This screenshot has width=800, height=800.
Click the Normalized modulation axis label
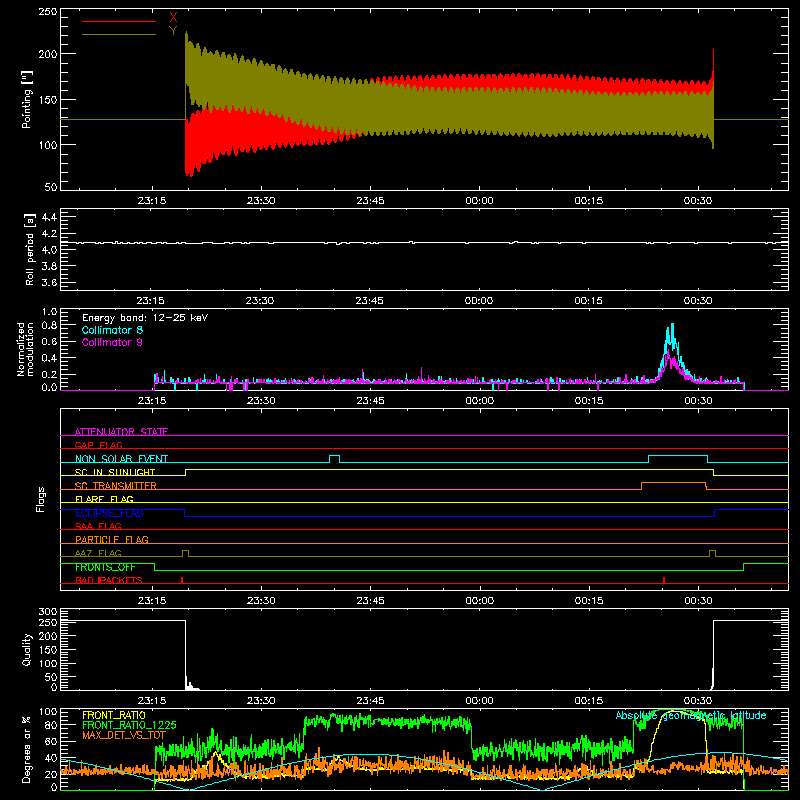pos(26,349)
